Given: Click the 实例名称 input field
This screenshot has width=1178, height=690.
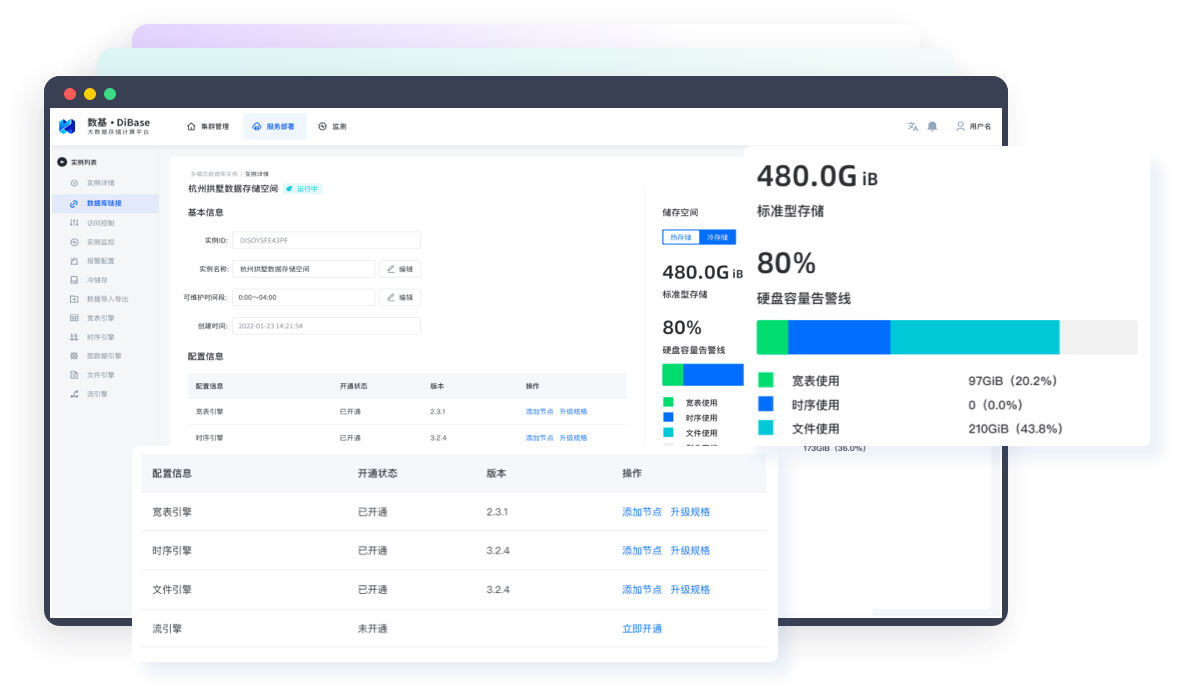Looking at the screenshot, I should [x=304, y=269].
